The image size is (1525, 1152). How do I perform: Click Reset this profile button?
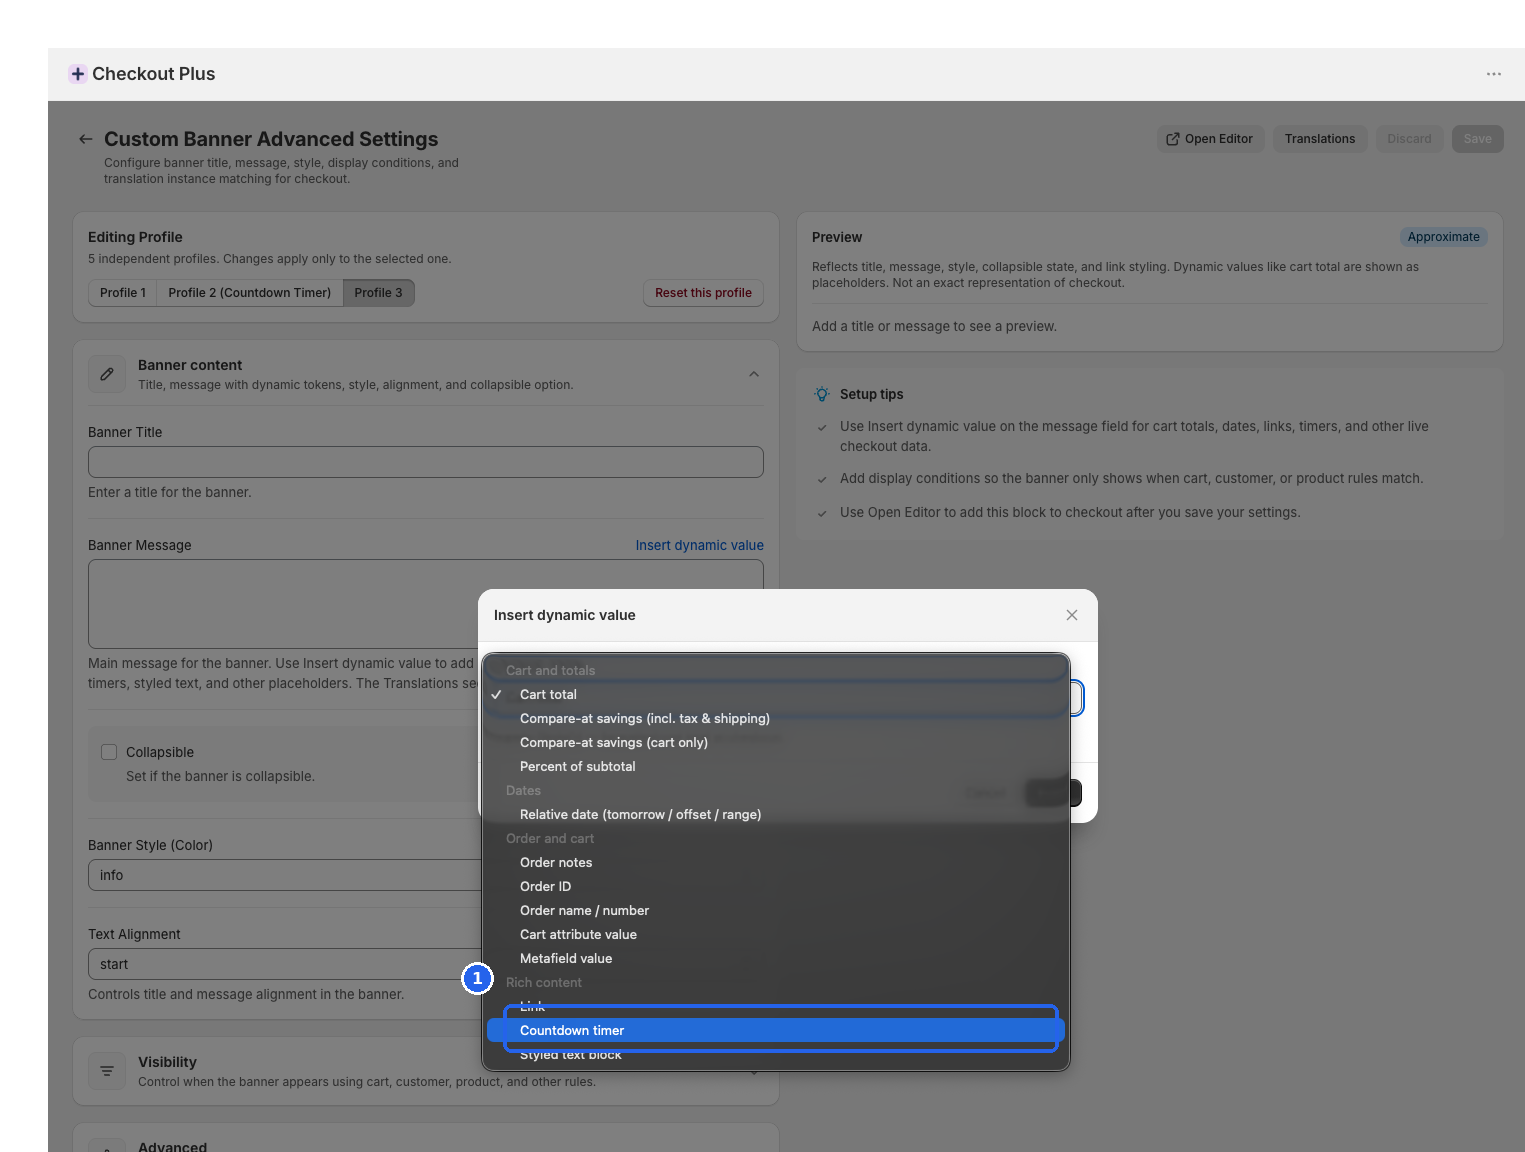point(703,293)
